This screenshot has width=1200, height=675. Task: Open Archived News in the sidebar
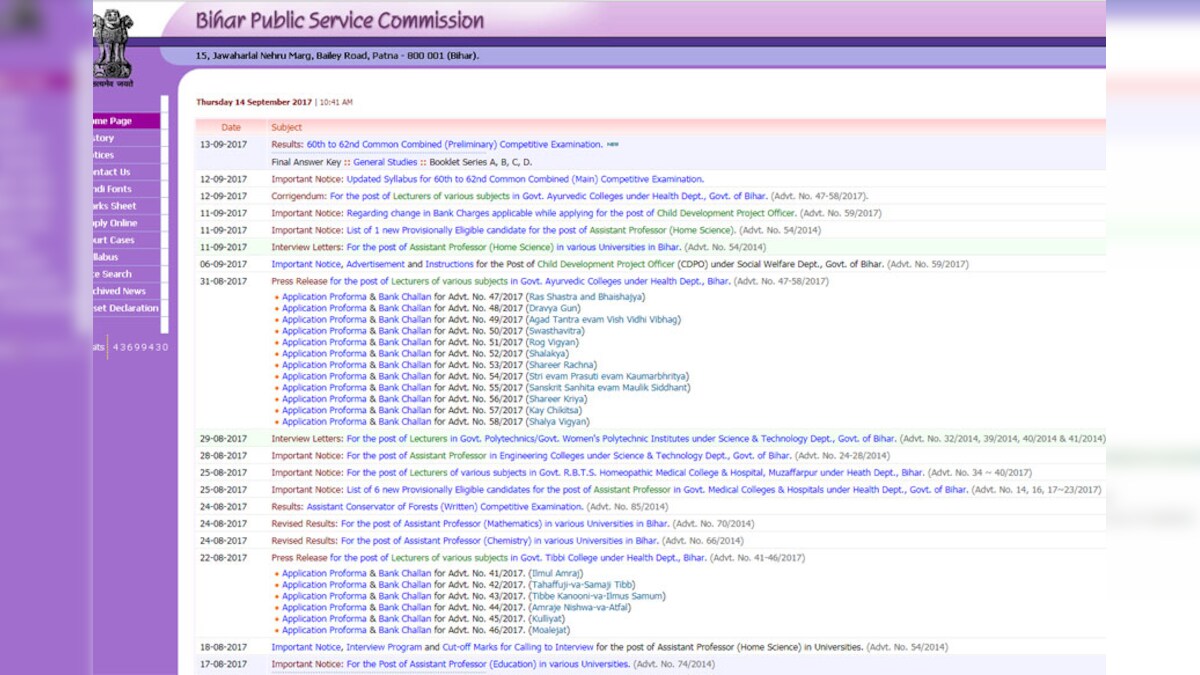126,291
